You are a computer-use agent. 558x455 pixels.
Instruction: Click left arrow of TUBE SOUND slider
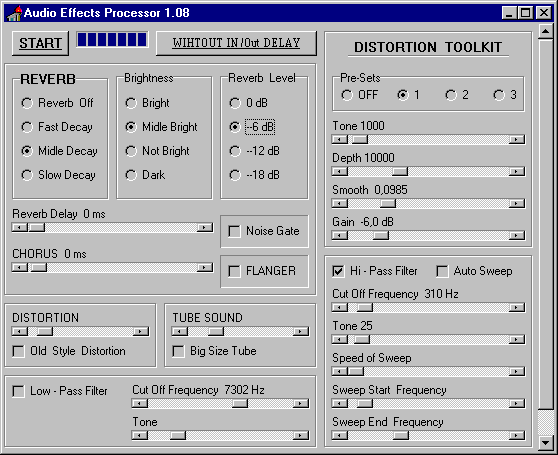pyautogui.click(x=180, y=332)
